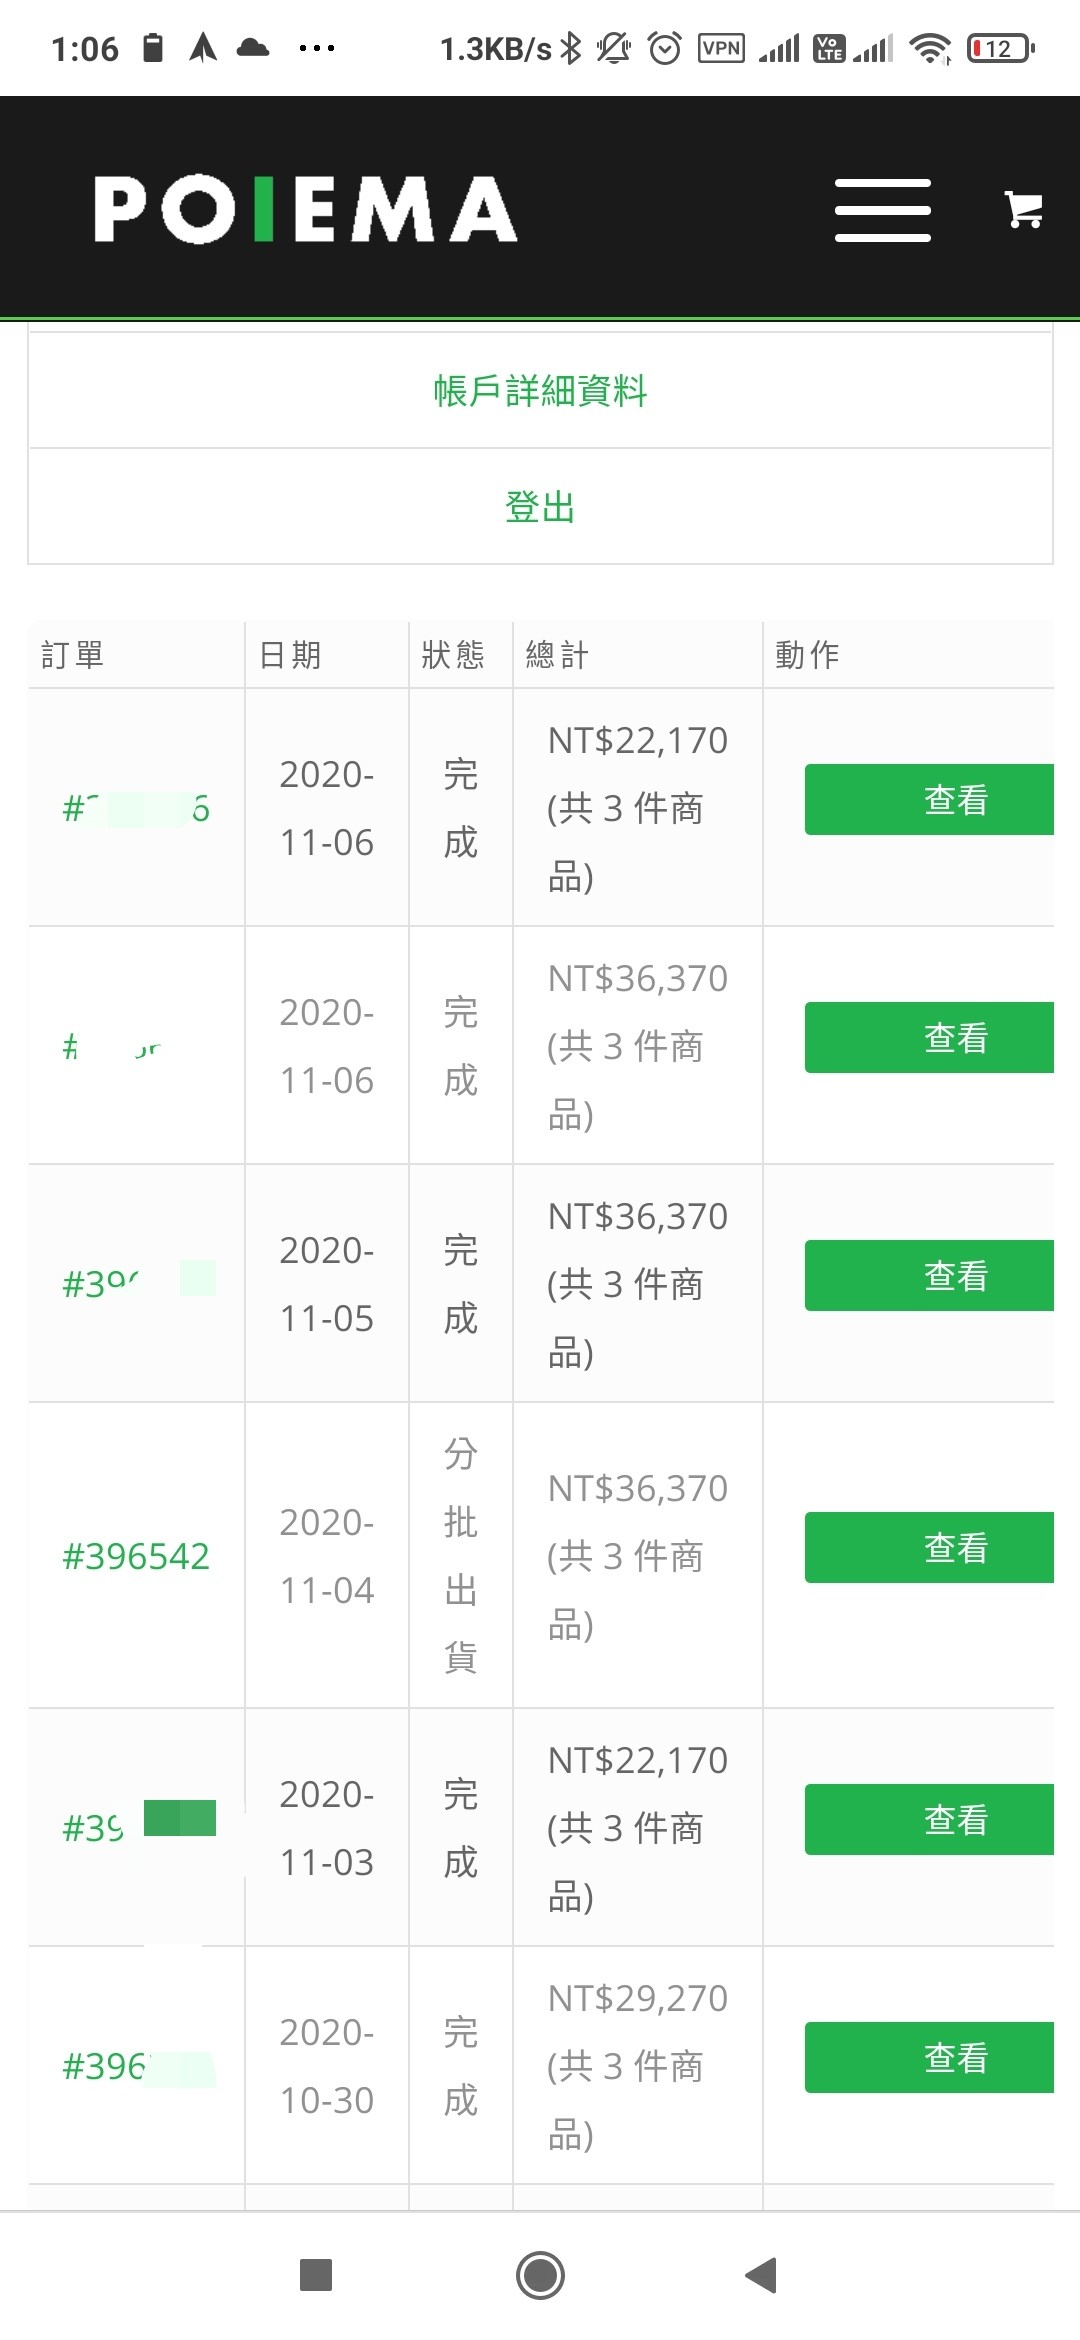
Task: Open the hamburger navigation menu
Action: pyautogui.click(x=883, y=210)
